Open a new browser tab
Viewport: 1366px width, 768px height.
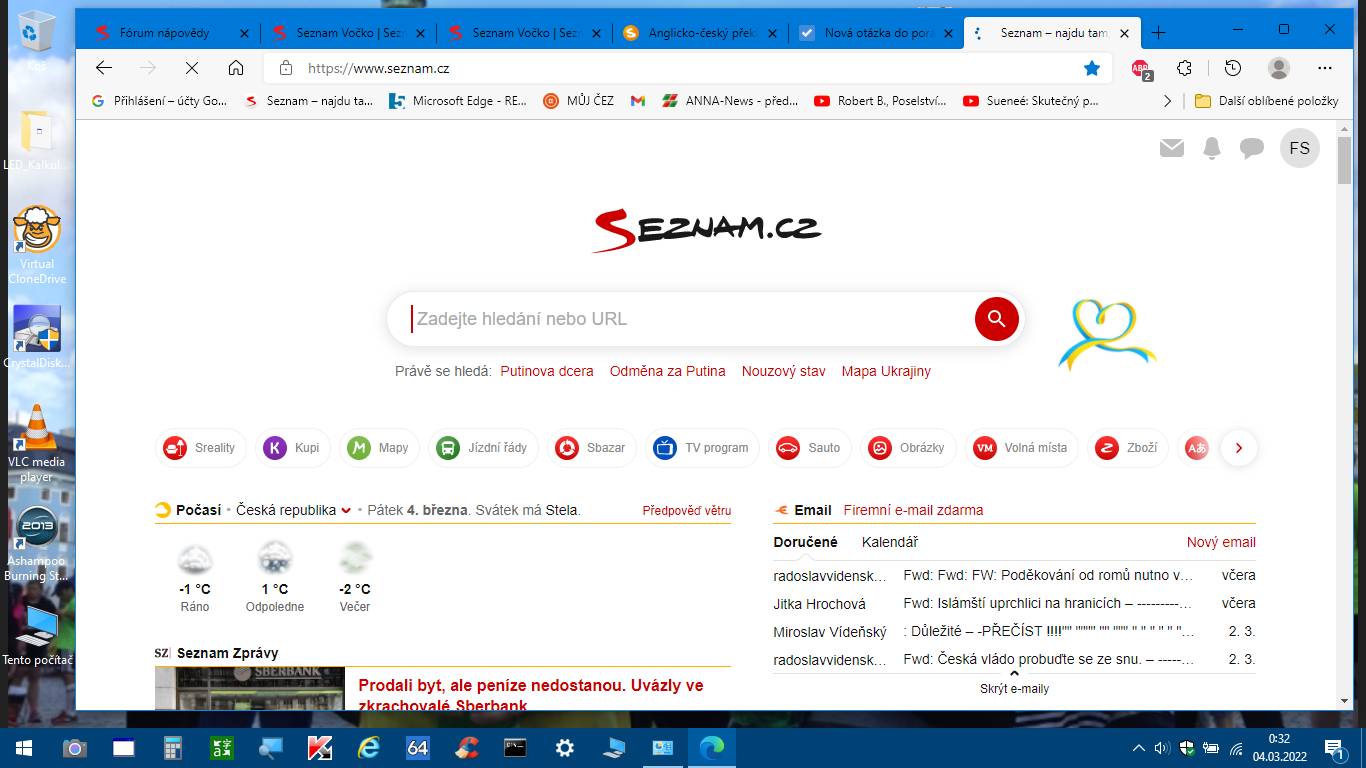[x=1158, y=33]
